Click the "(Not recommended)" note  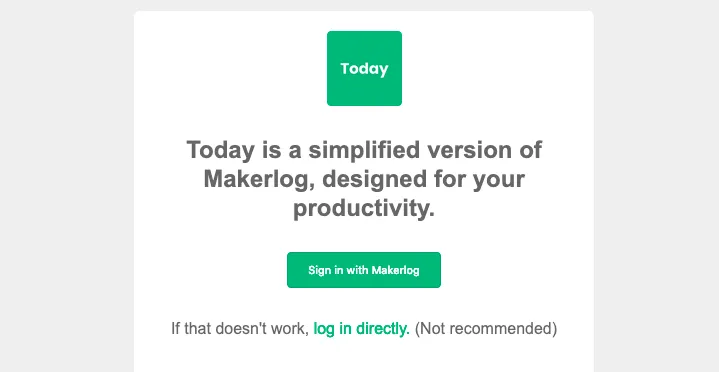486,329
